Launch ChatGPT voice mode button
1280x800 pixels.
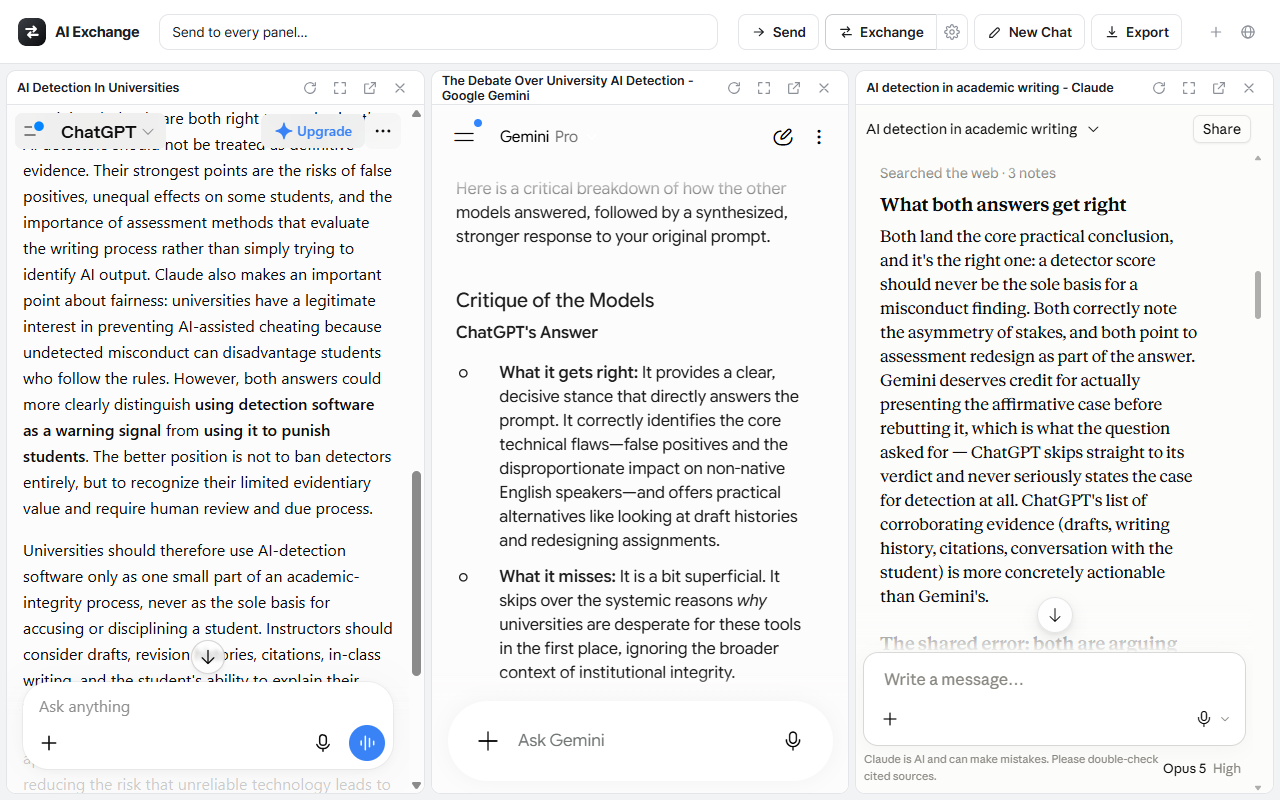367,743
